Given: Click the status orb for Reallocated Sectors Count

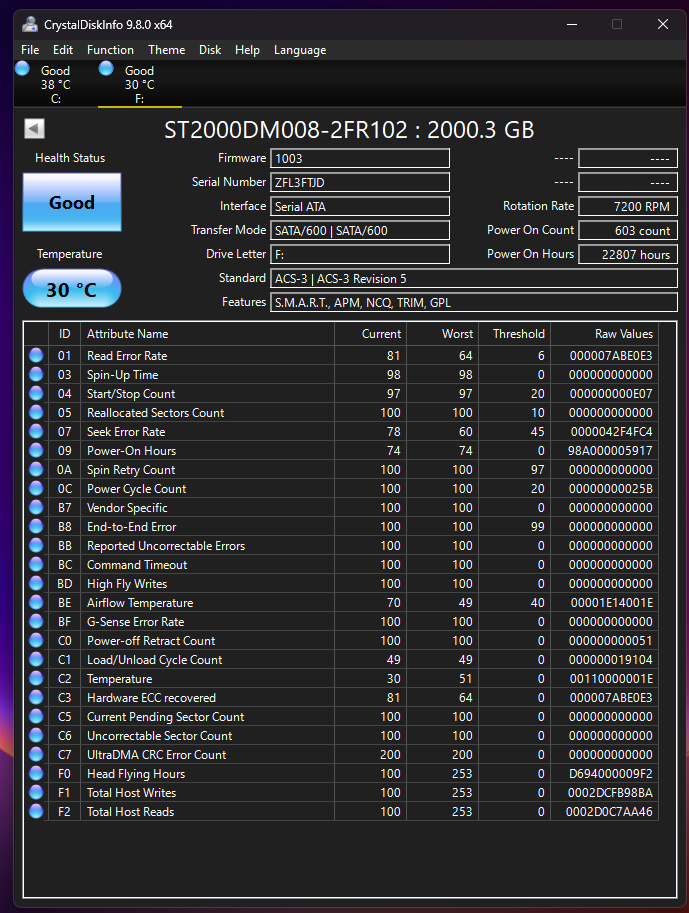Looking at the screenshot, I should click(x=37, y=412).
